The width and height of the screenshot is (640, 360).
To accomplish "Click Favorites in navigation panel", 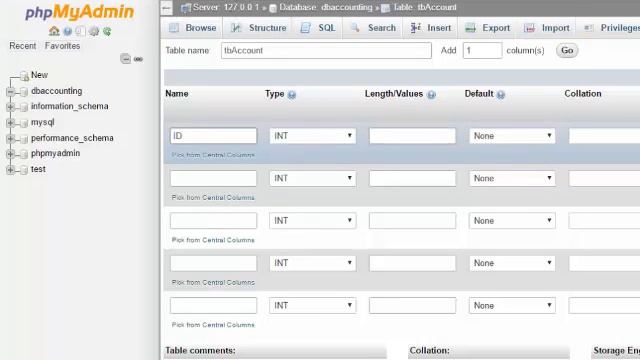I will pos(62,46).
